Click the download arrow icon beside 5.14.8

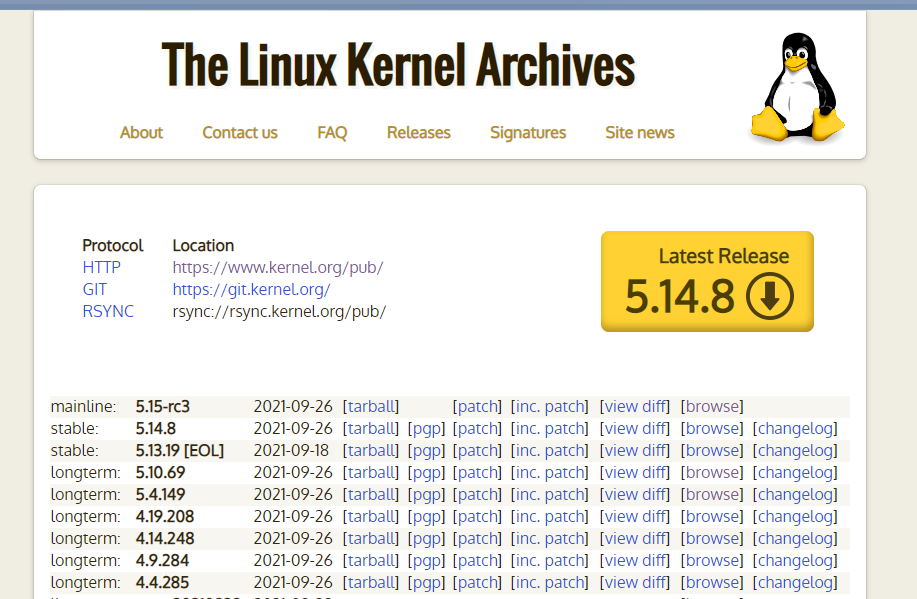pos(770,296)
